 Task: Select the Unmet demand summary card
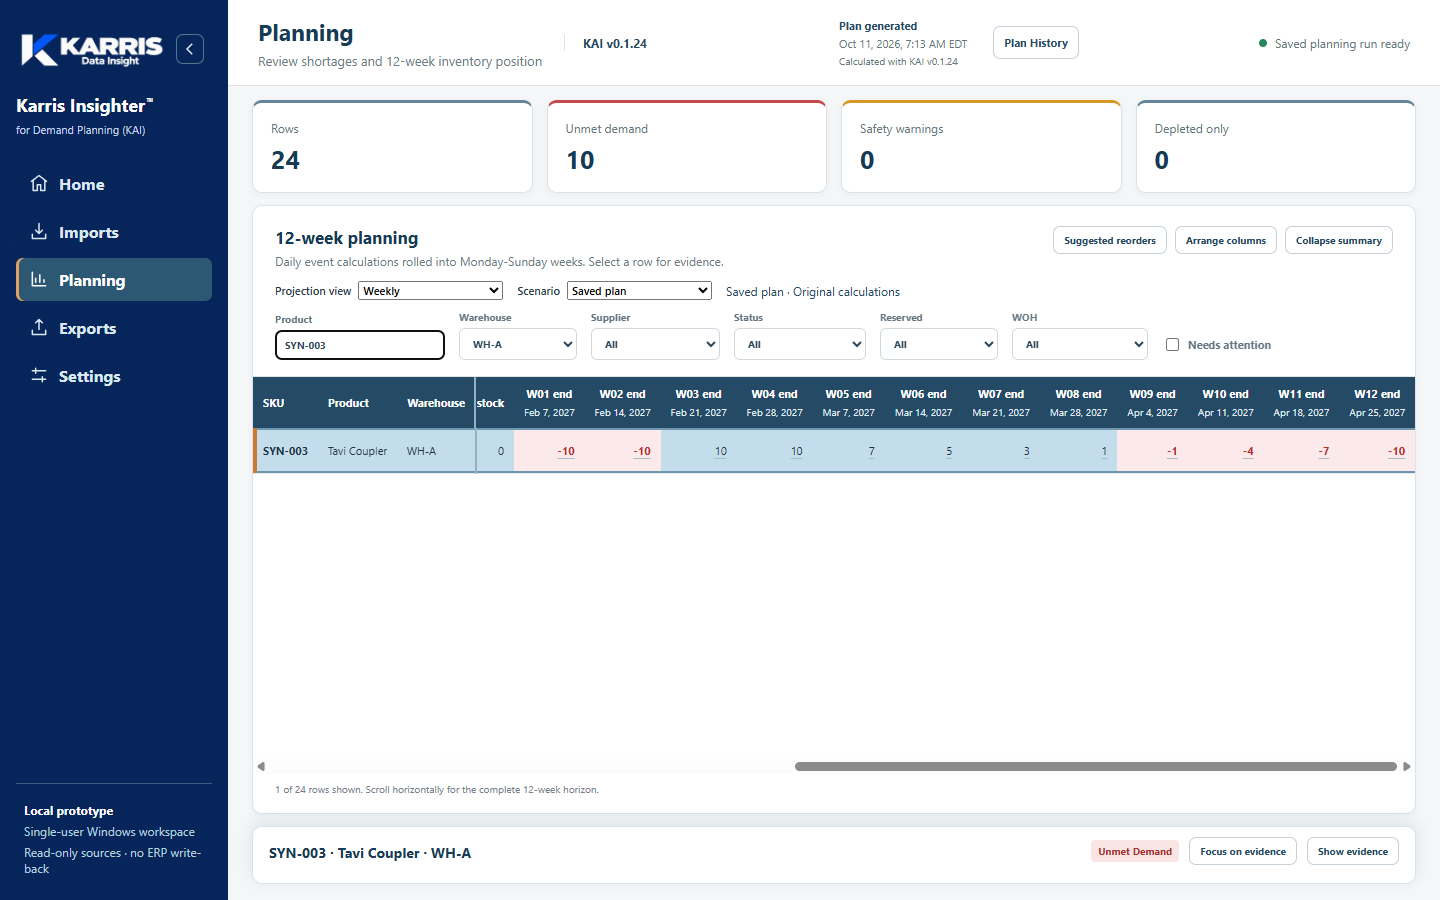coord(687,146)
